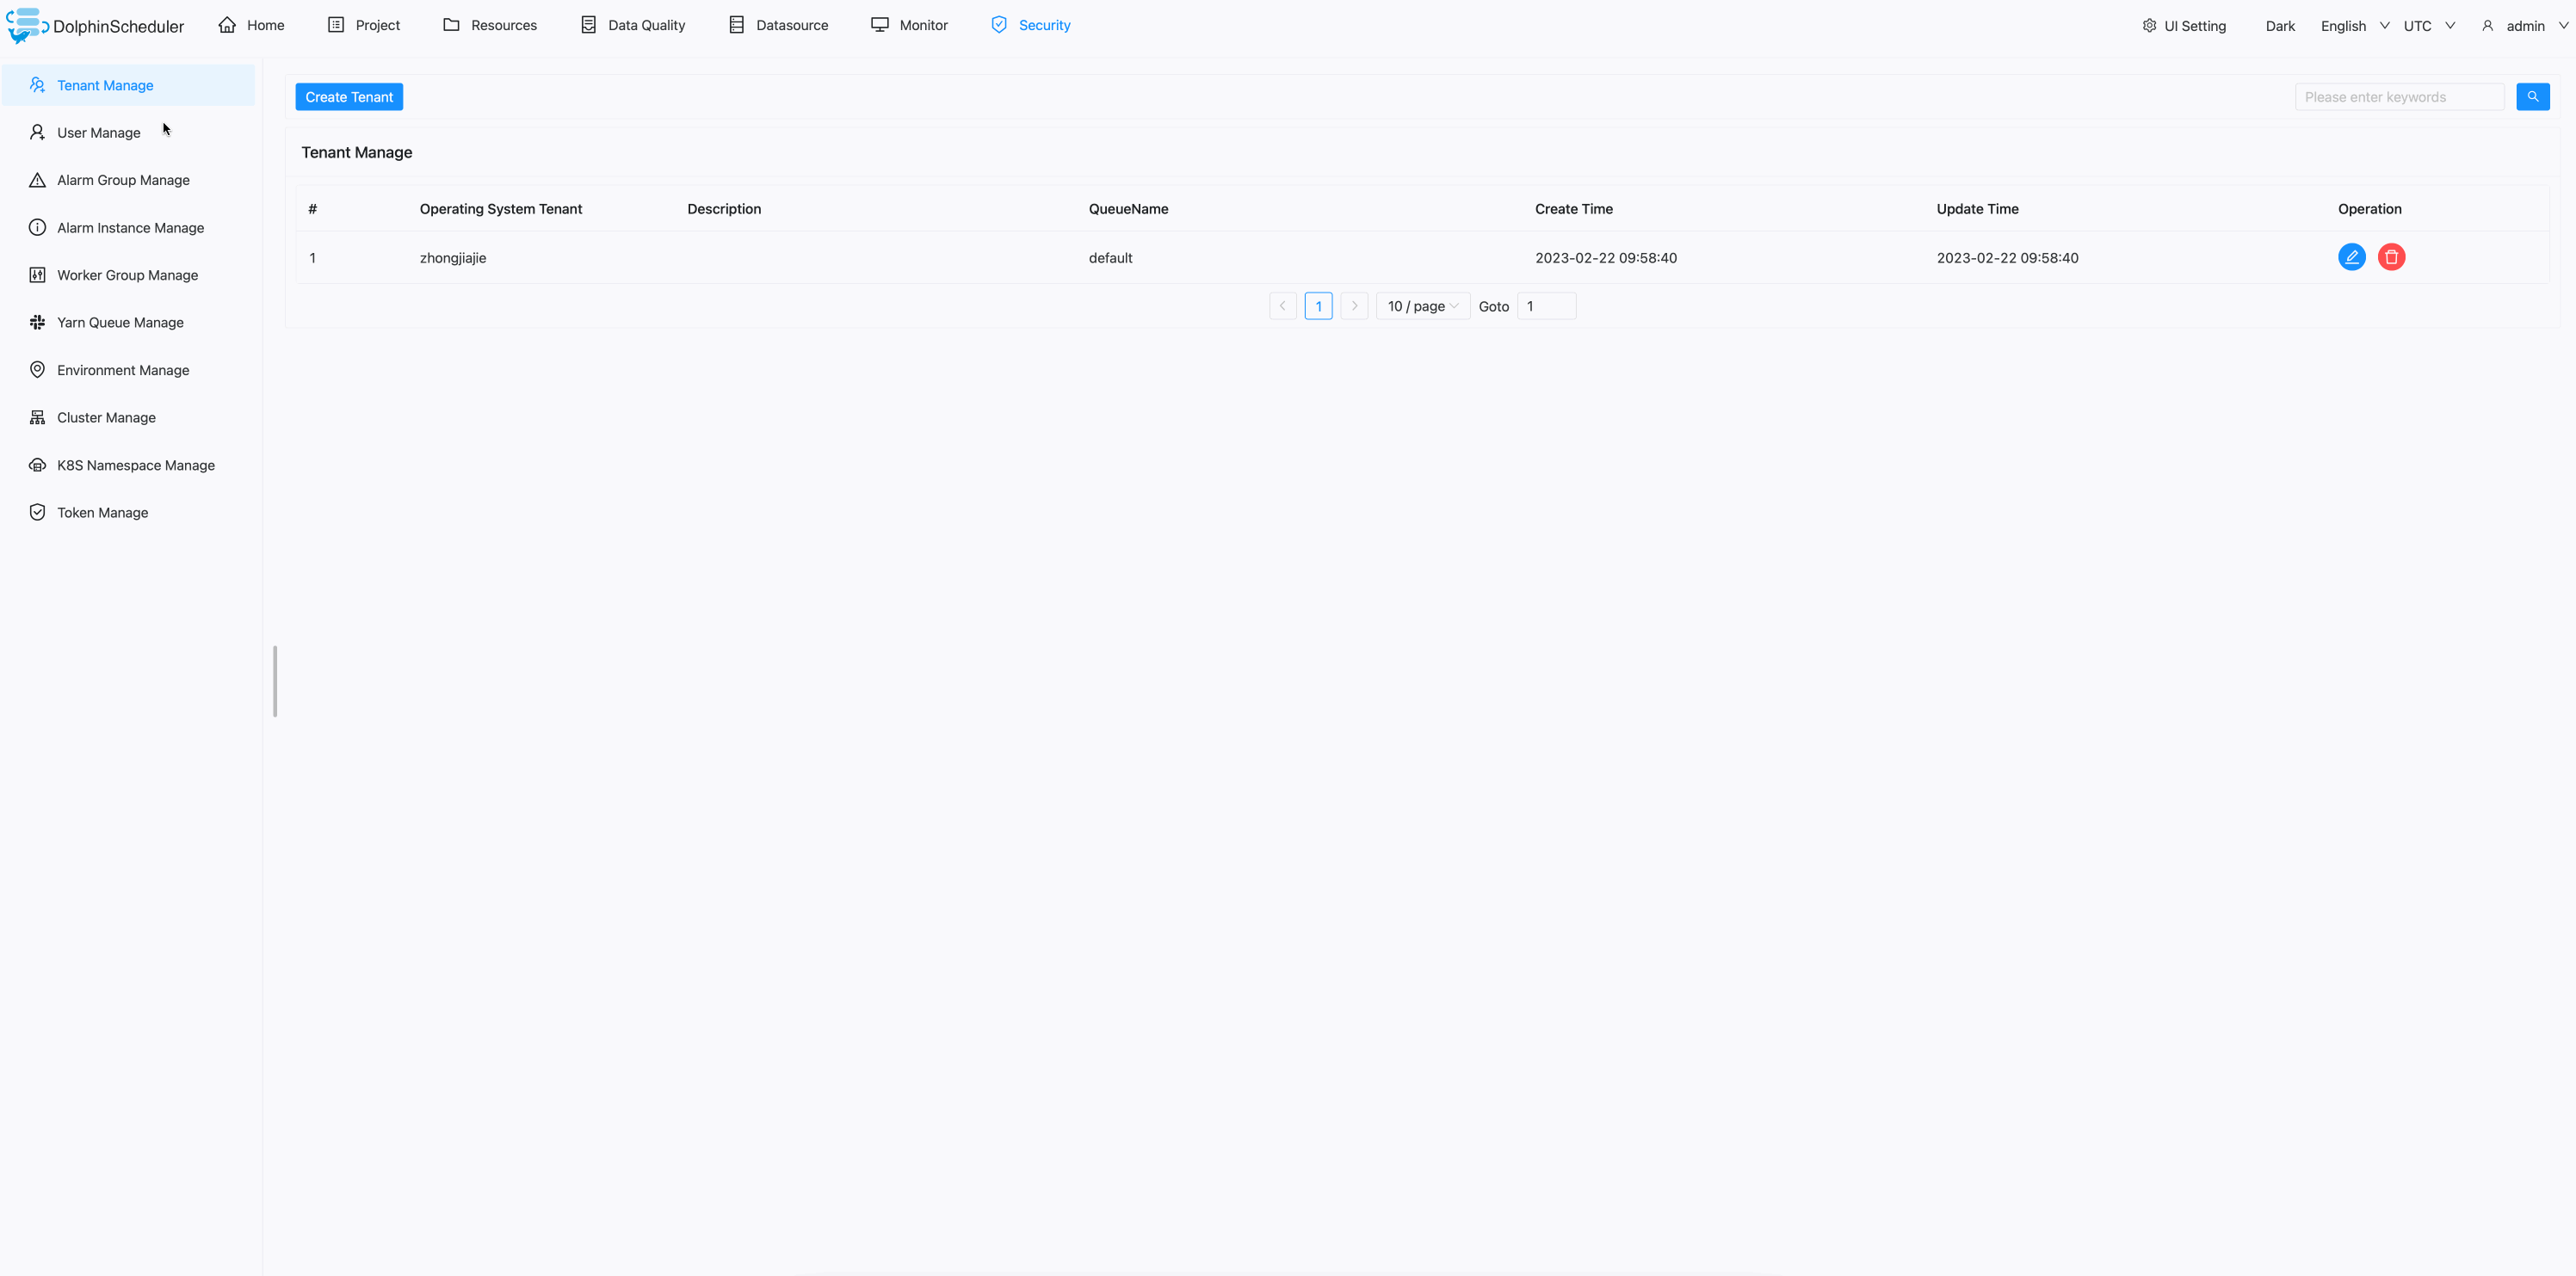Click the Create Tenant button
Viewport: 2576px width, 1276px height.
[x=349, y=97]
